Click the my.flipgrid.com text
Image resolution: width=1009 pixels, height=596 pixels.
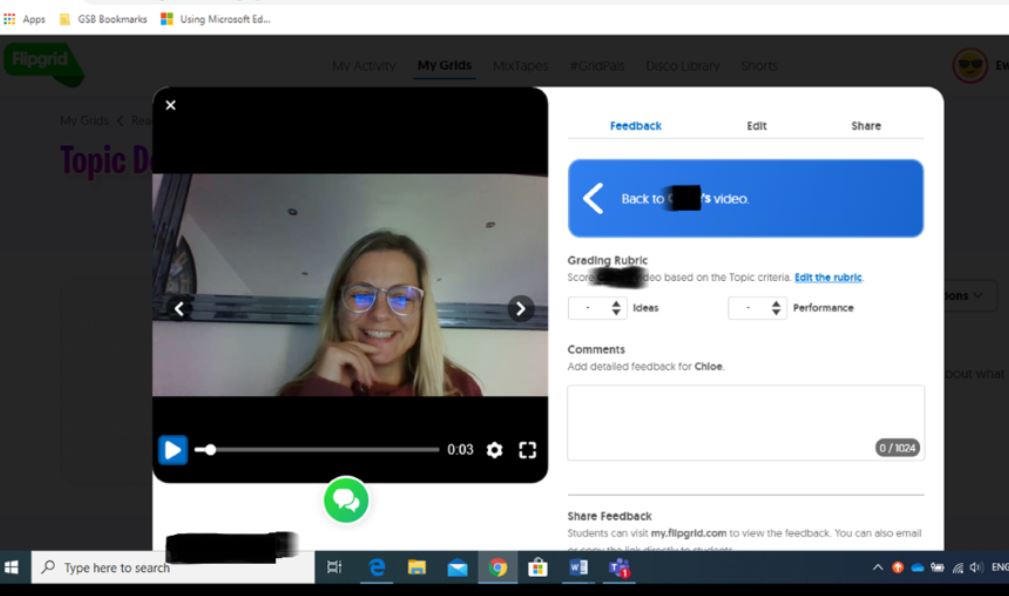(688, 533)
